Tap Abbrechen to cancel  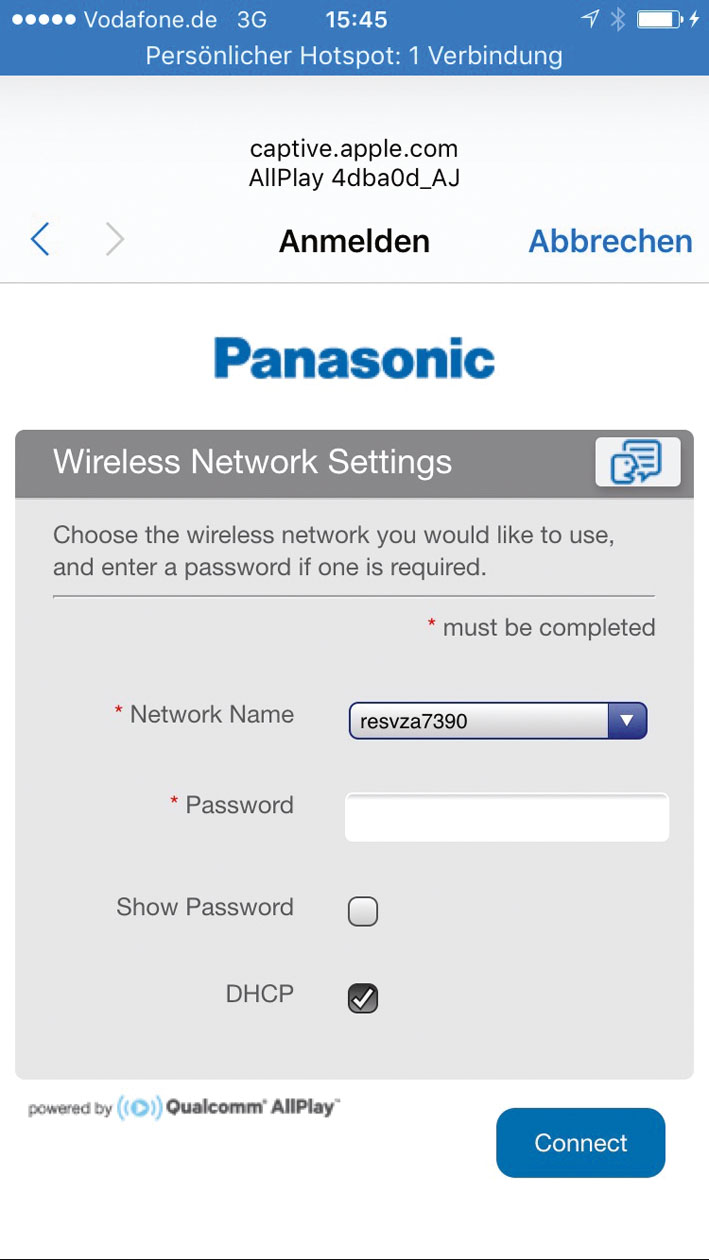tap(610, 241)
